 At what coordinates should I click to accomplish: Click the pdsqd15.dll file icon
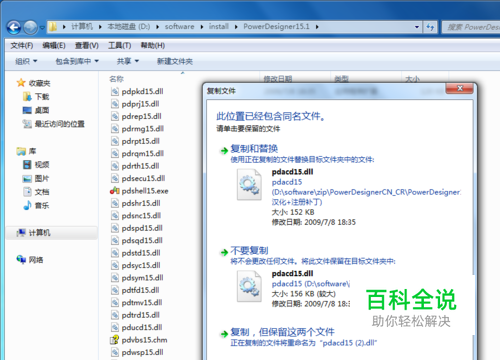[115, 240]
